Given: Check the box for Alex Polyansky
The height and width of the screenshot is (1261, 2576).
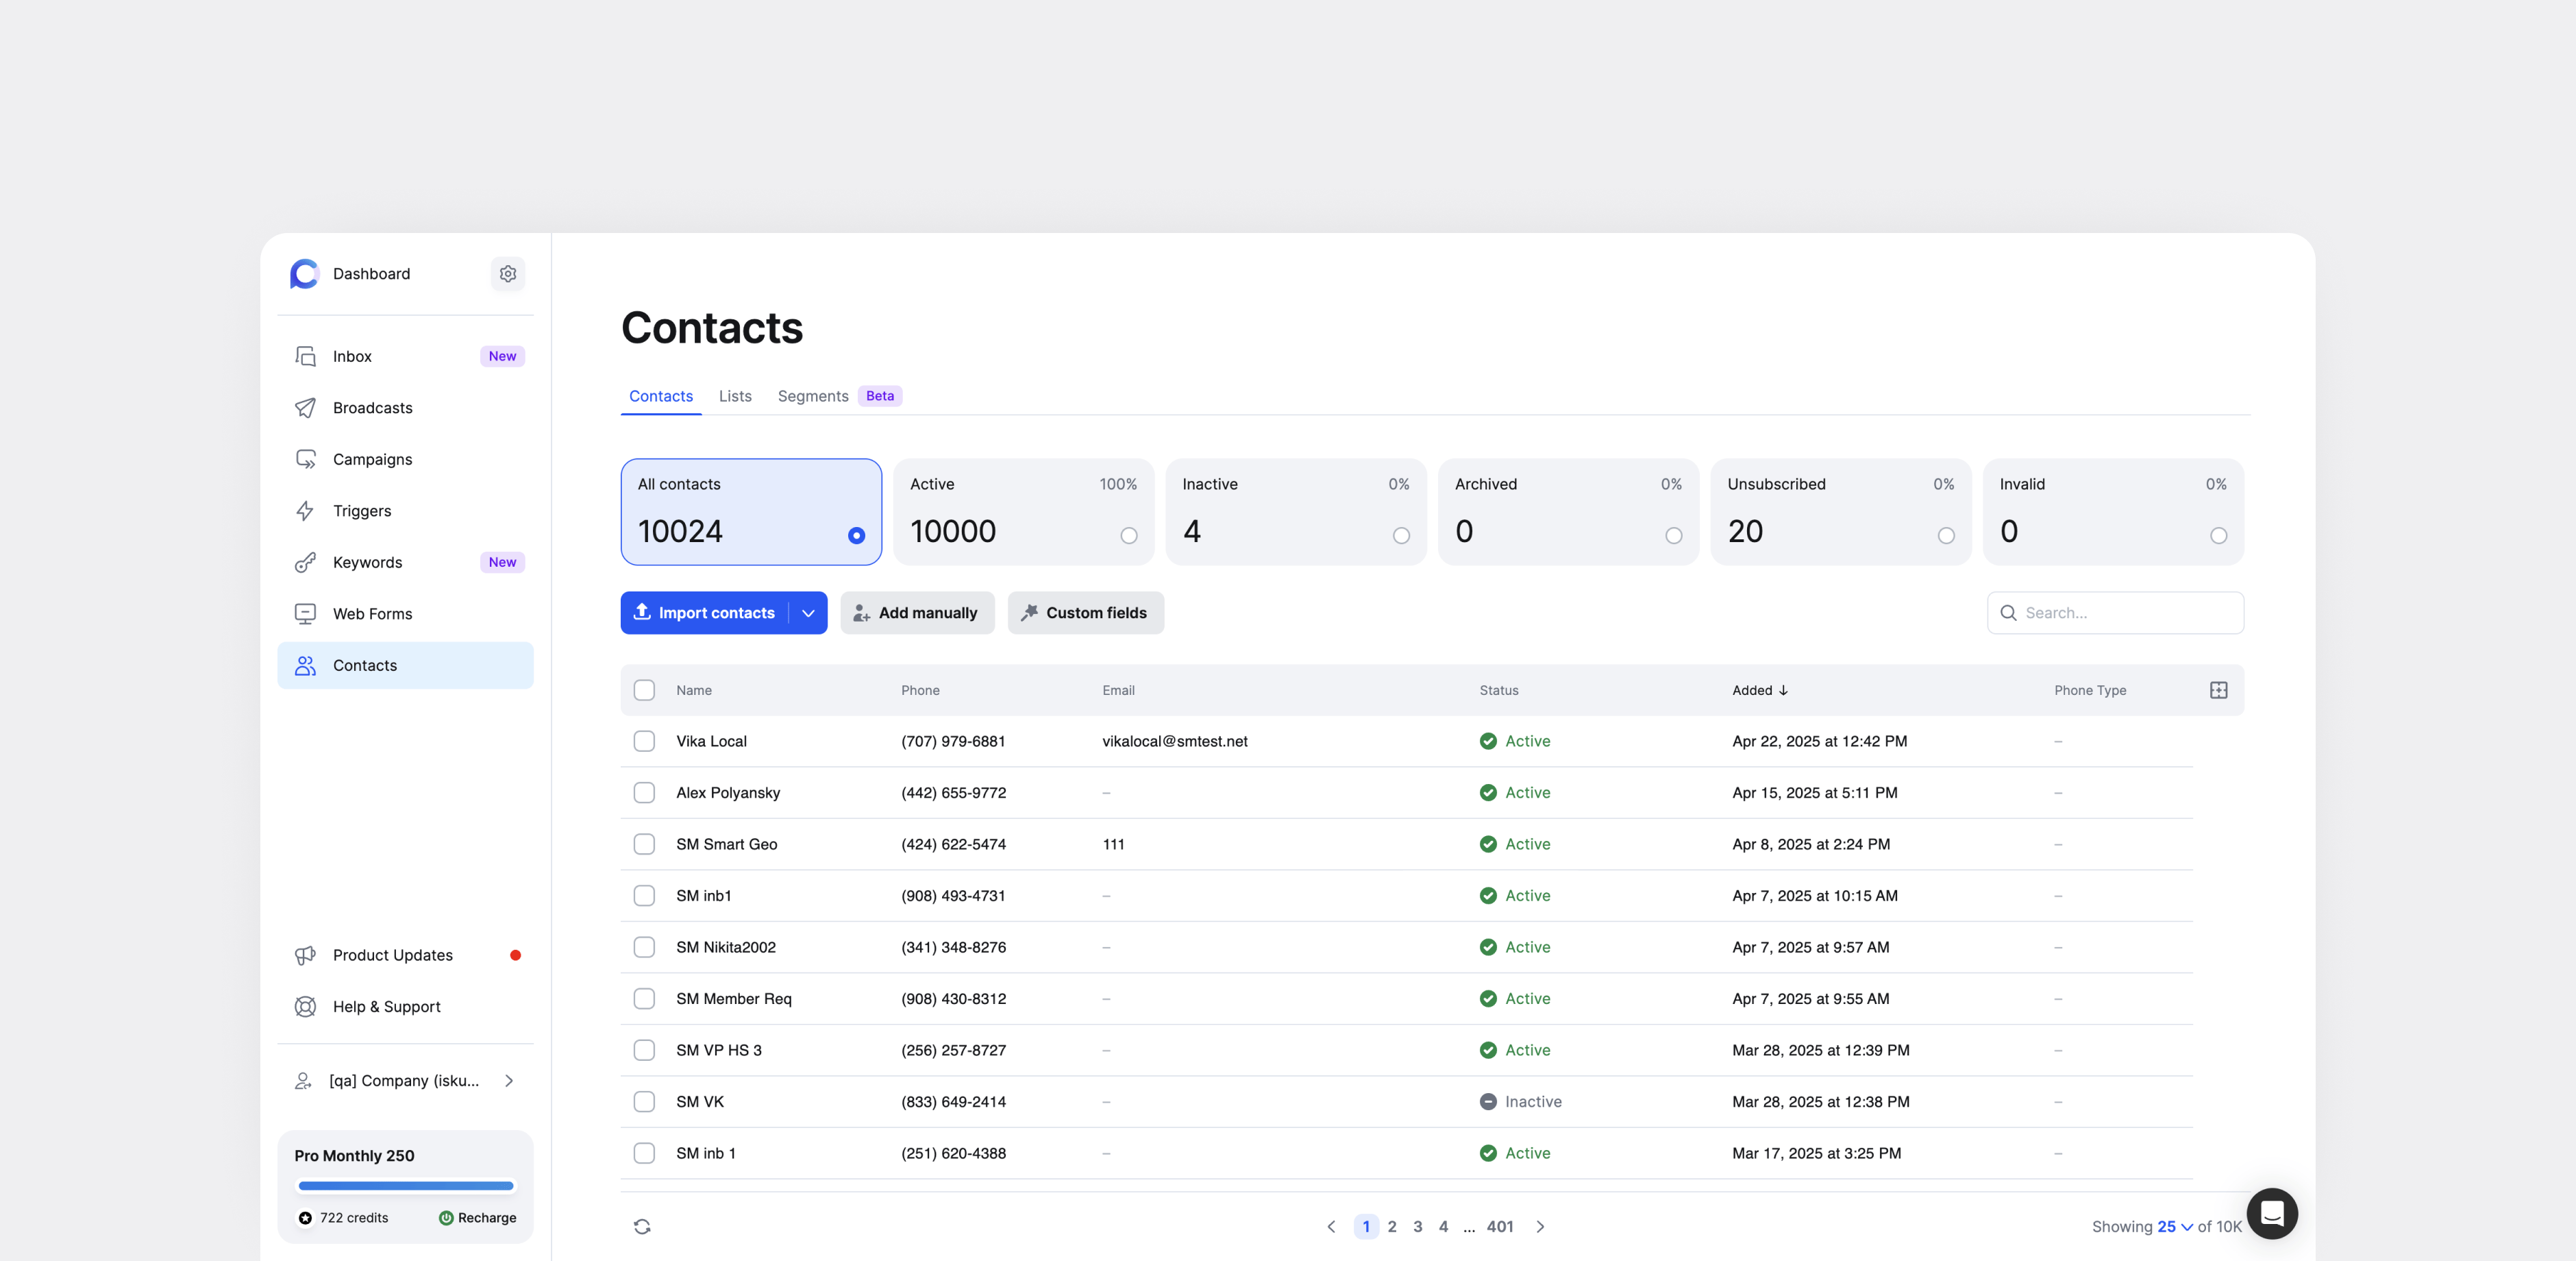Looking at the screenshot, I should (x=644, y=793).
